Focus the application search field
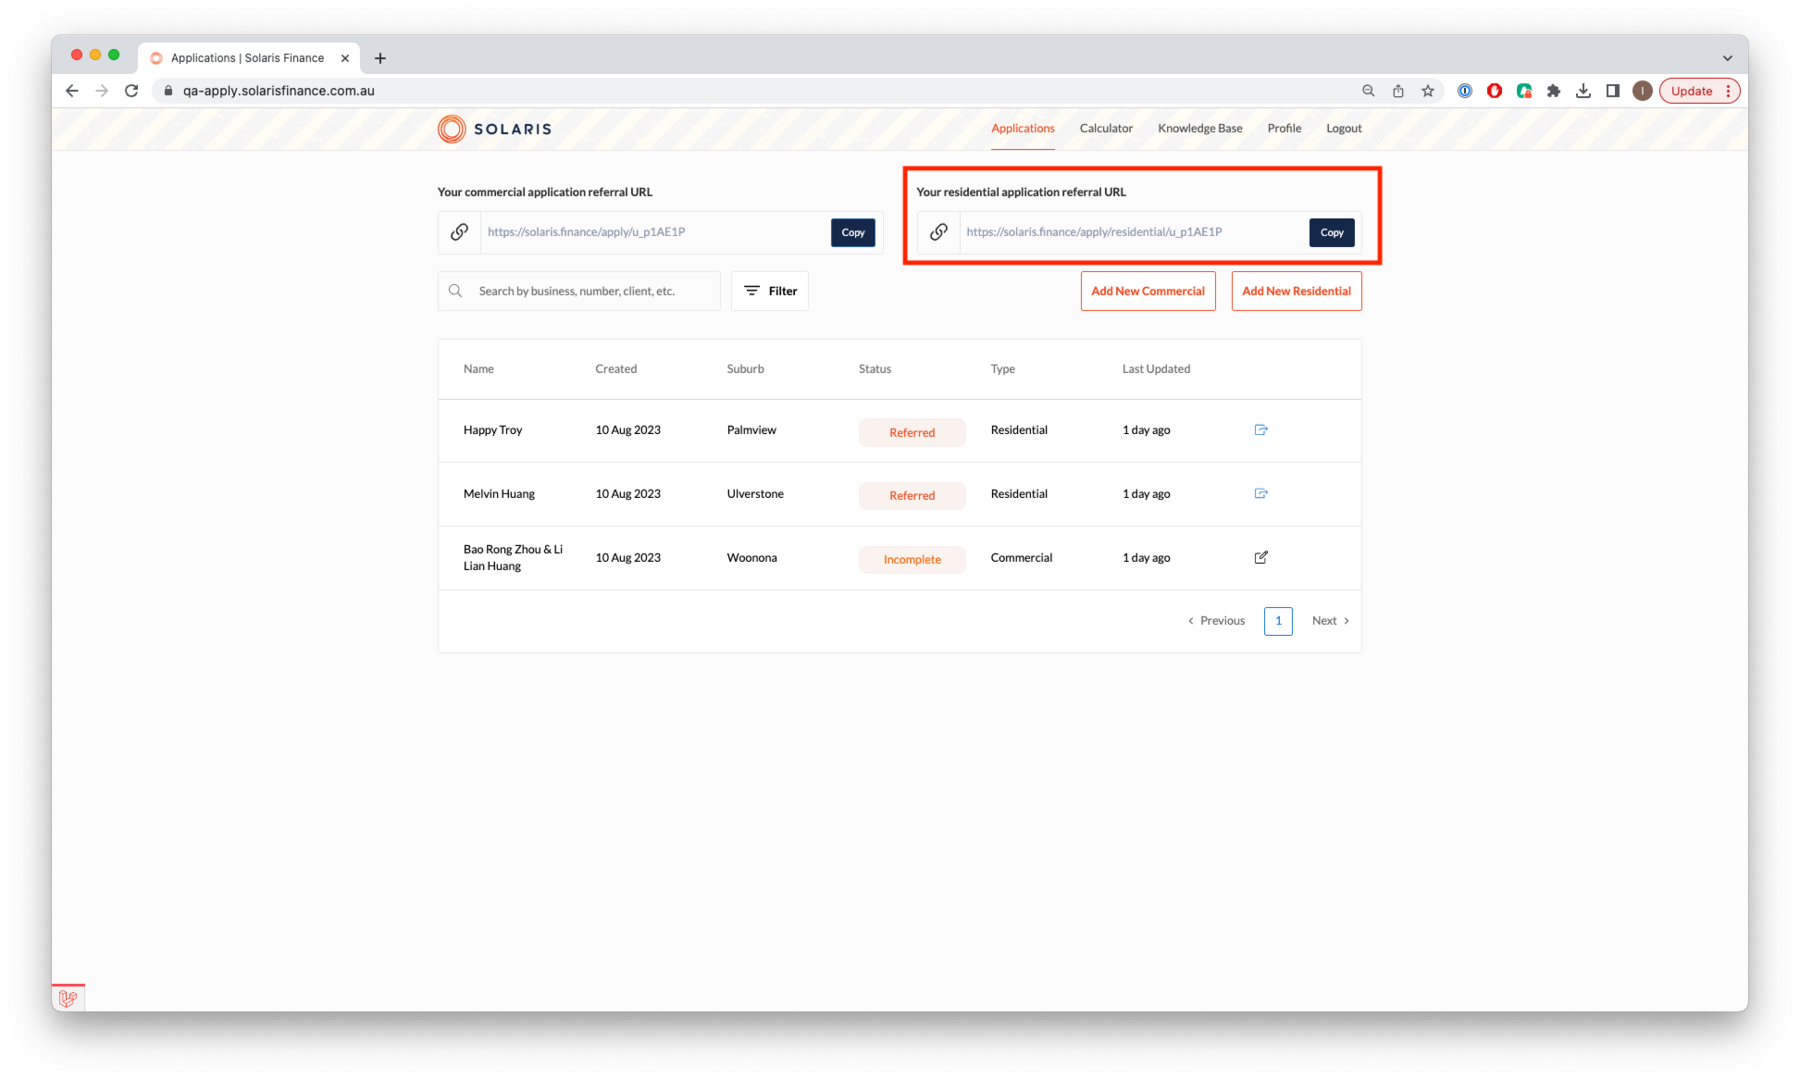 [x=579, y=291]
